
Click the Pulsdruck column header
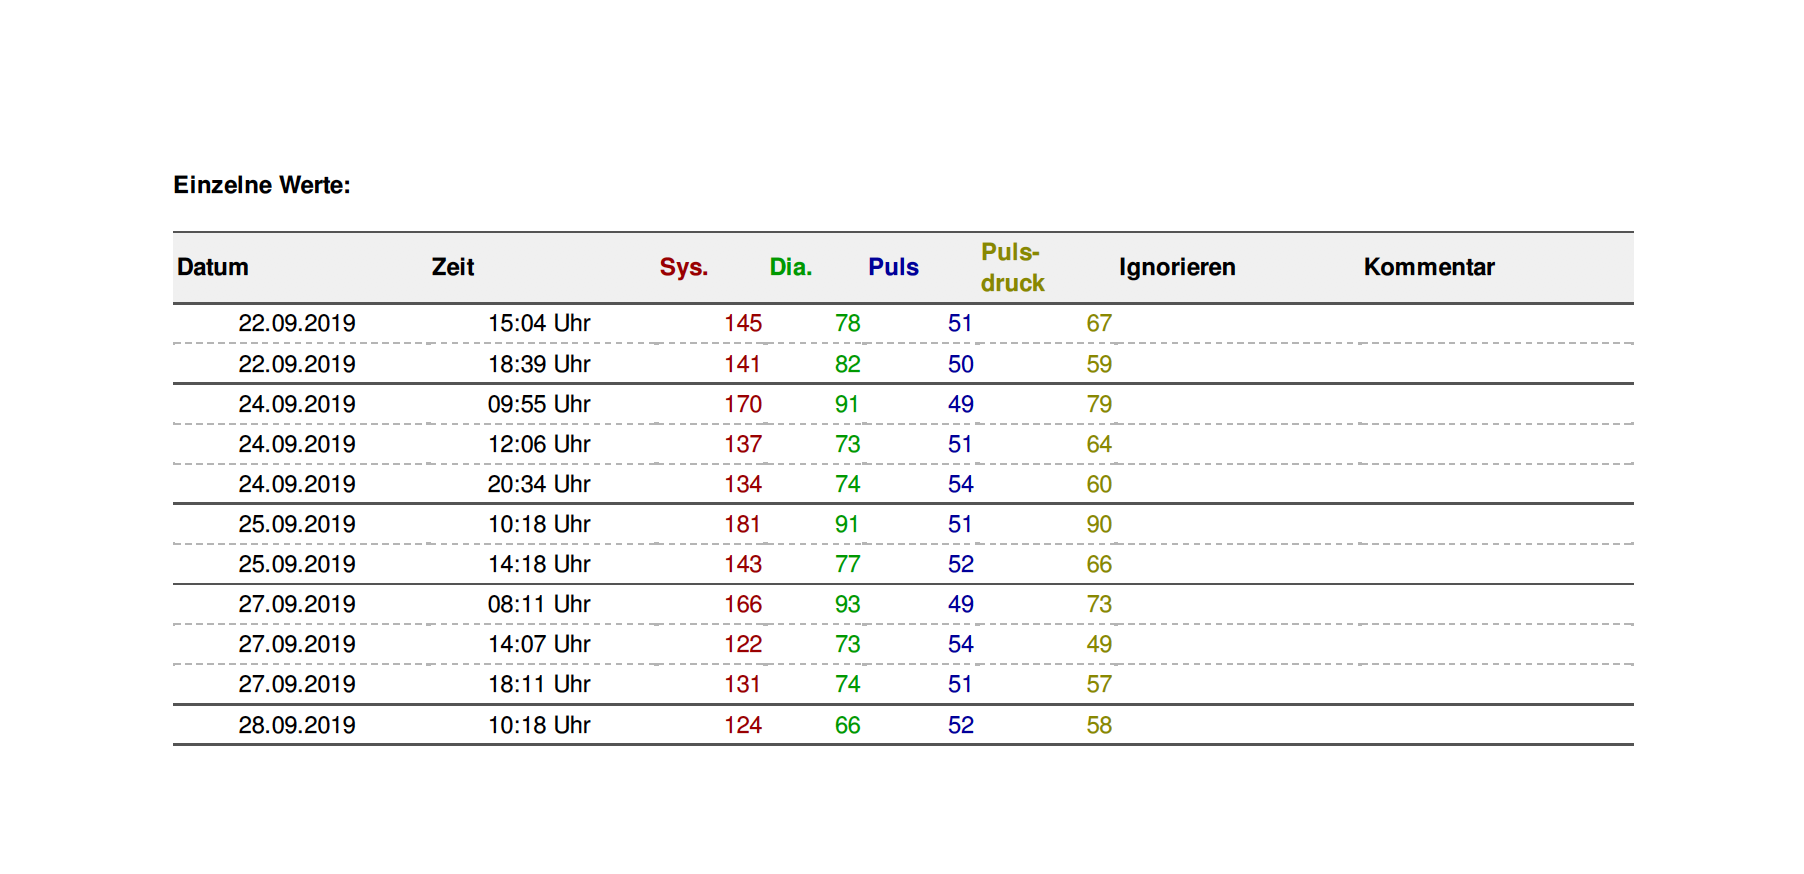(1012, 267)
